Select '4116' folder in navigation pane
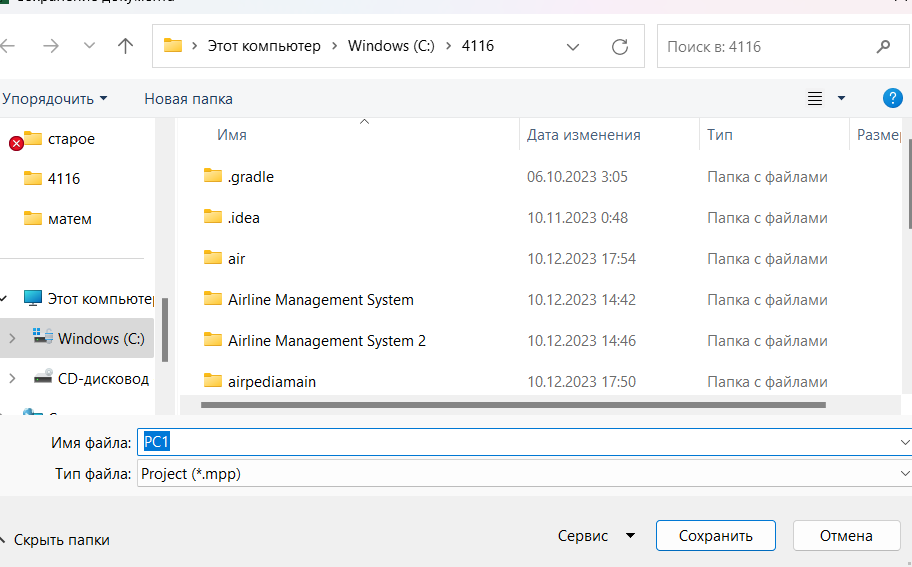This screenshot has width=912, height=567. tap(63, 179)
